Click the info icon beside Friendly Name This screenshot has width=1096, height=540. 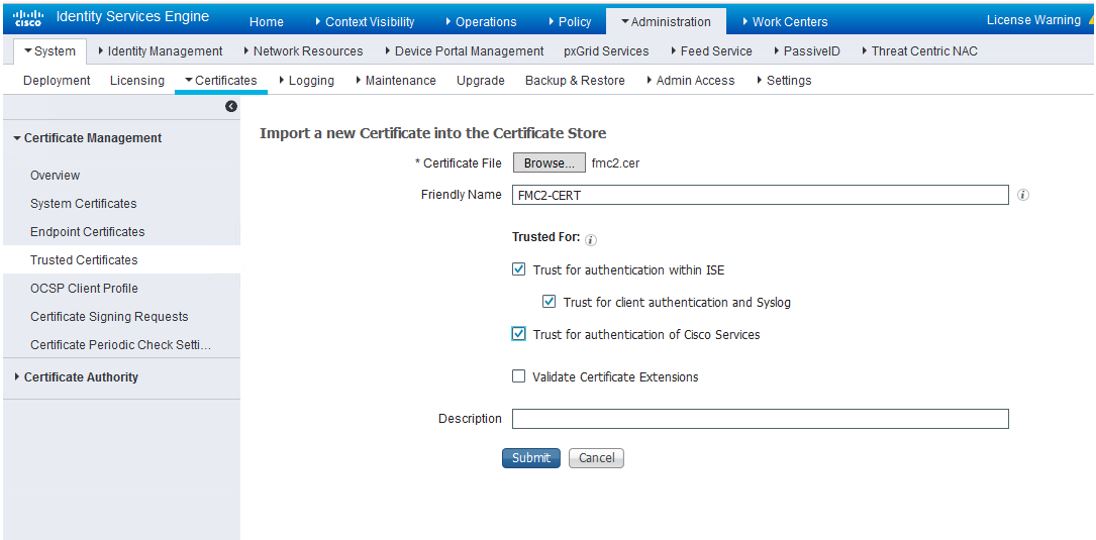(x=1023, y=196)
